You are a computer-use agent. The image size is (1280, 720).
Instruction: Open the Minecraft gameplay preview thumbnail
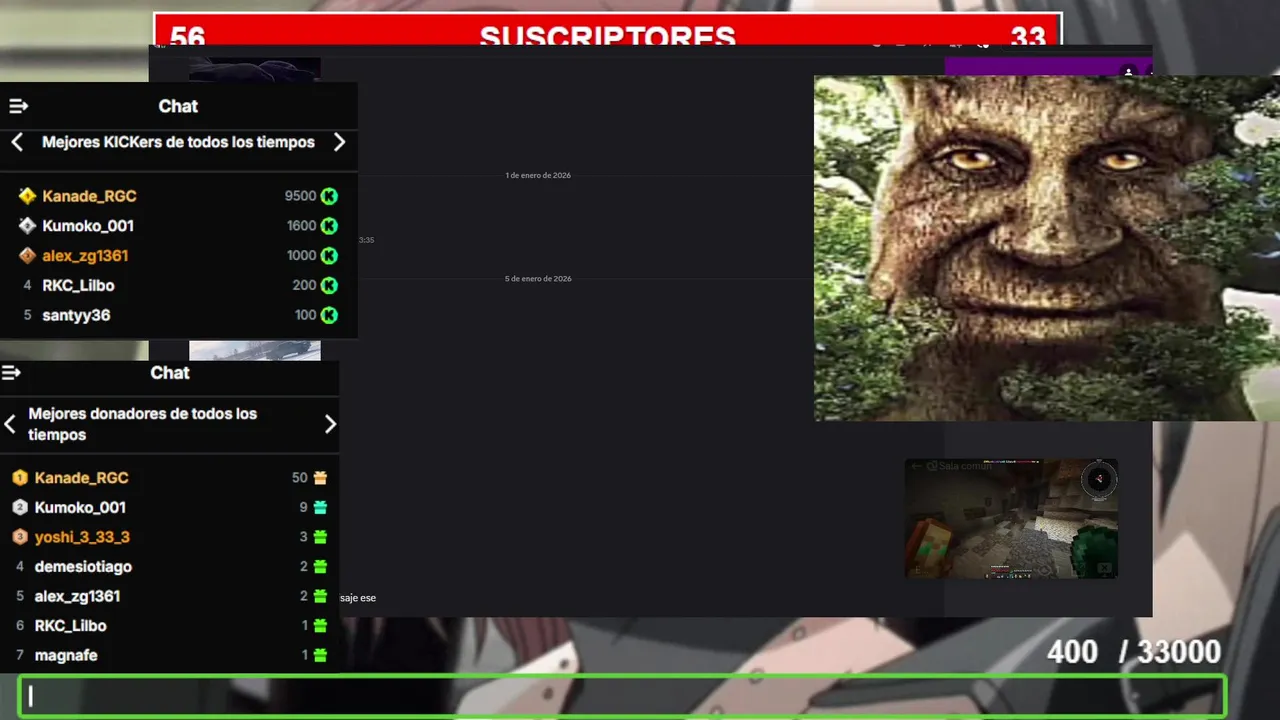(x=1011, y=518)
